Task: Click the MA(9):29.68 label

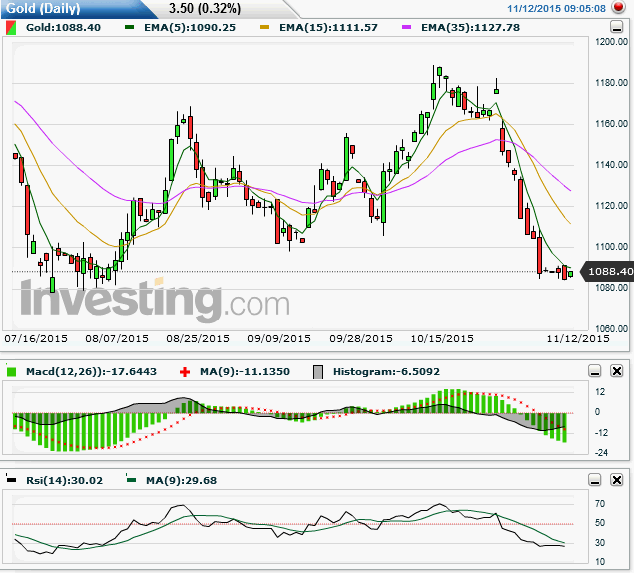Action: (182, 480)
